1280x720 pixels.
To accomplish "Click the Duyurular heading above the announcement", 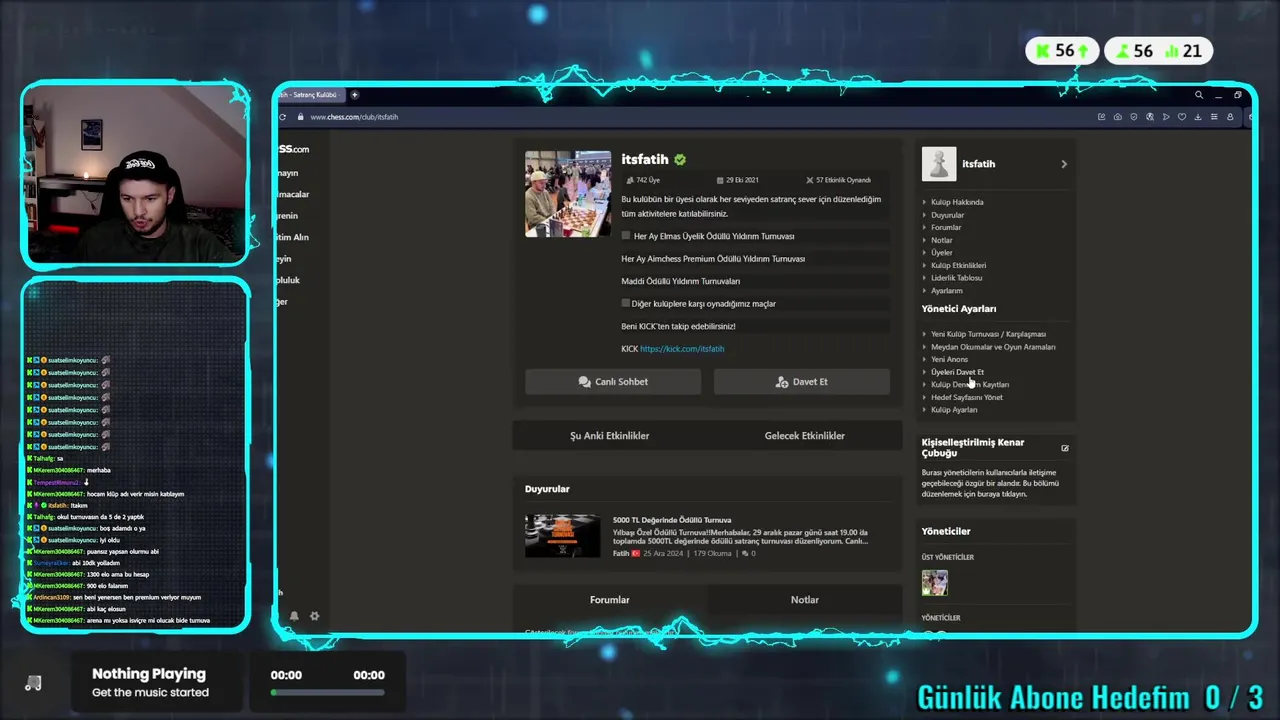I will (x=547, y=489).
